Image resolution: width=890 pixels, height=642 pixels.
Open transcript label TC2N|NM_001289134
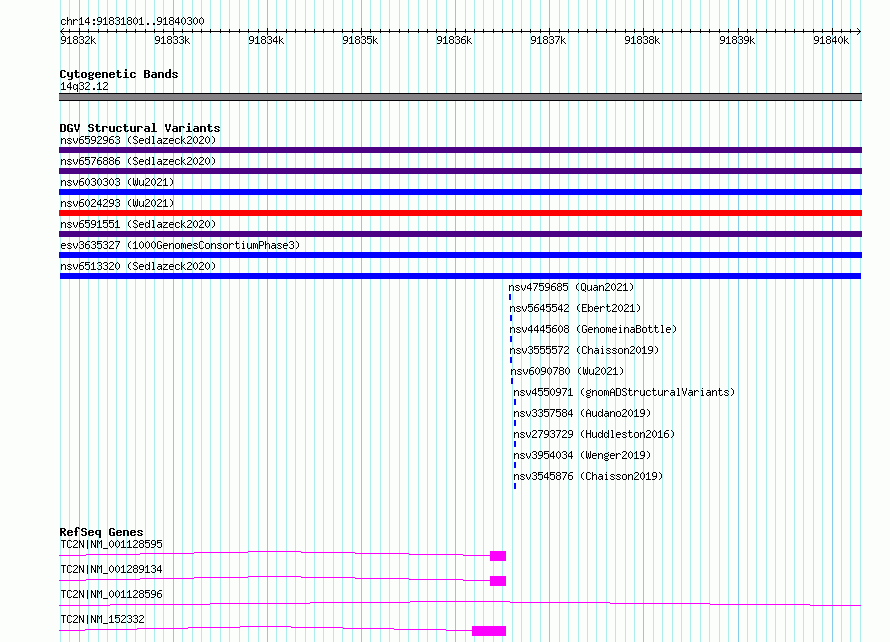(111, 569)
